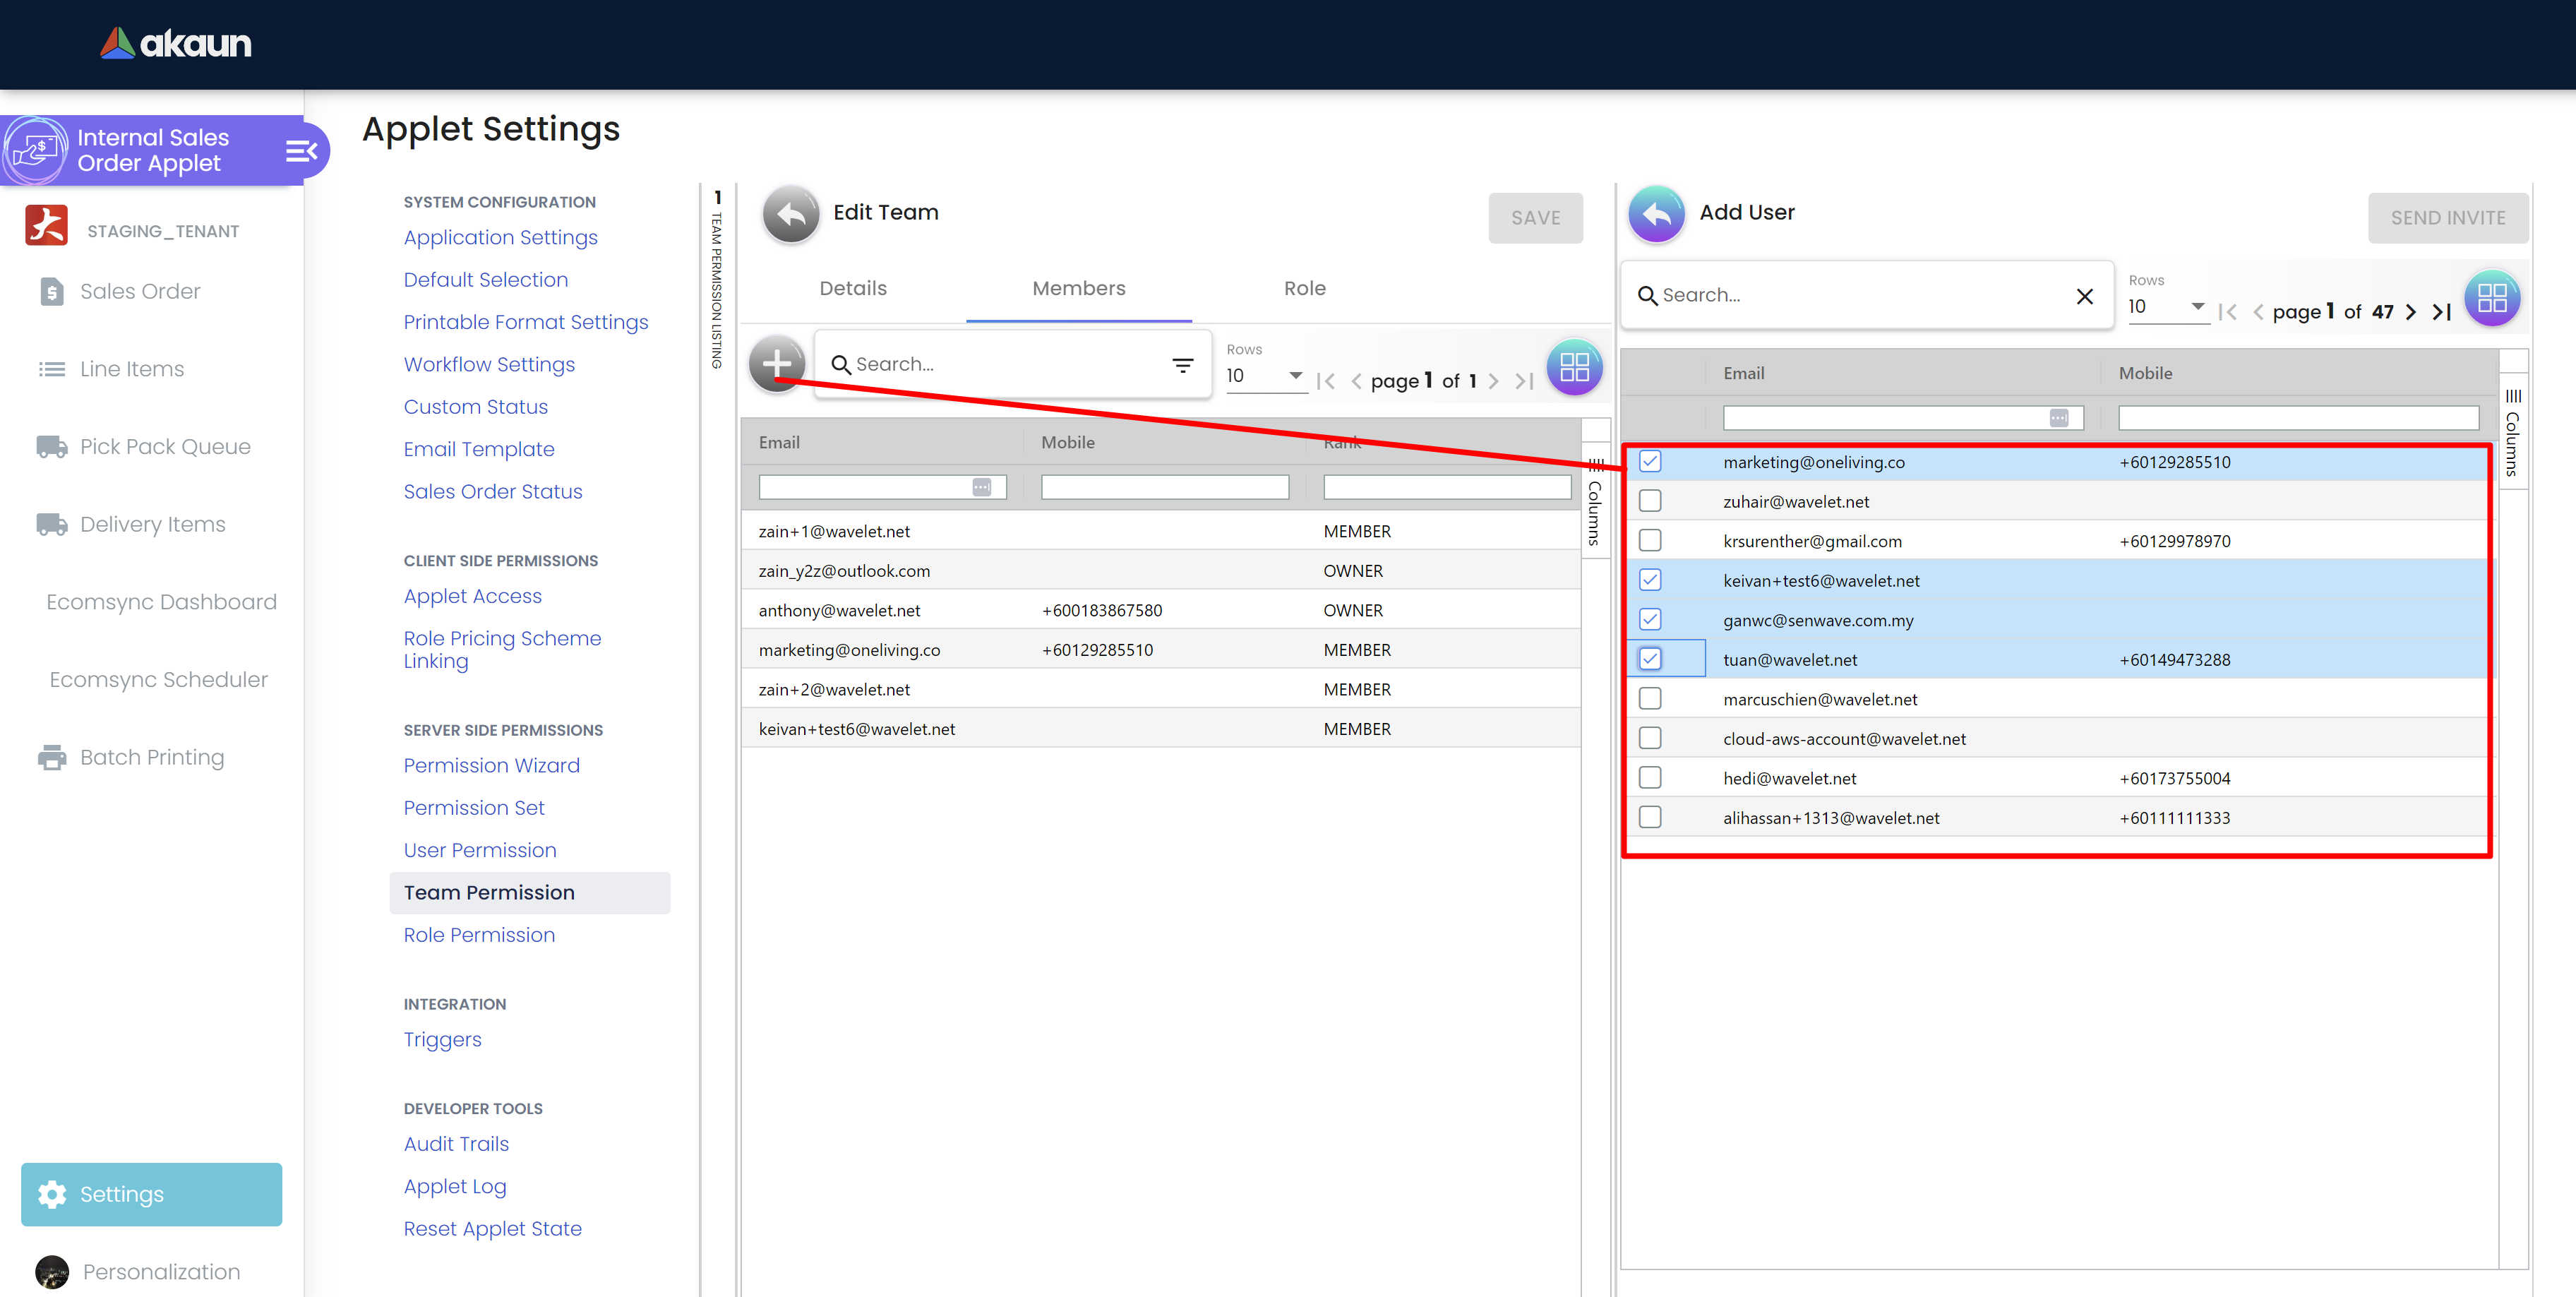This screenshot has height=1297, width=2576.
Task: Select the hedi@wavelet.net checkbox
Action: [1650, 778]
